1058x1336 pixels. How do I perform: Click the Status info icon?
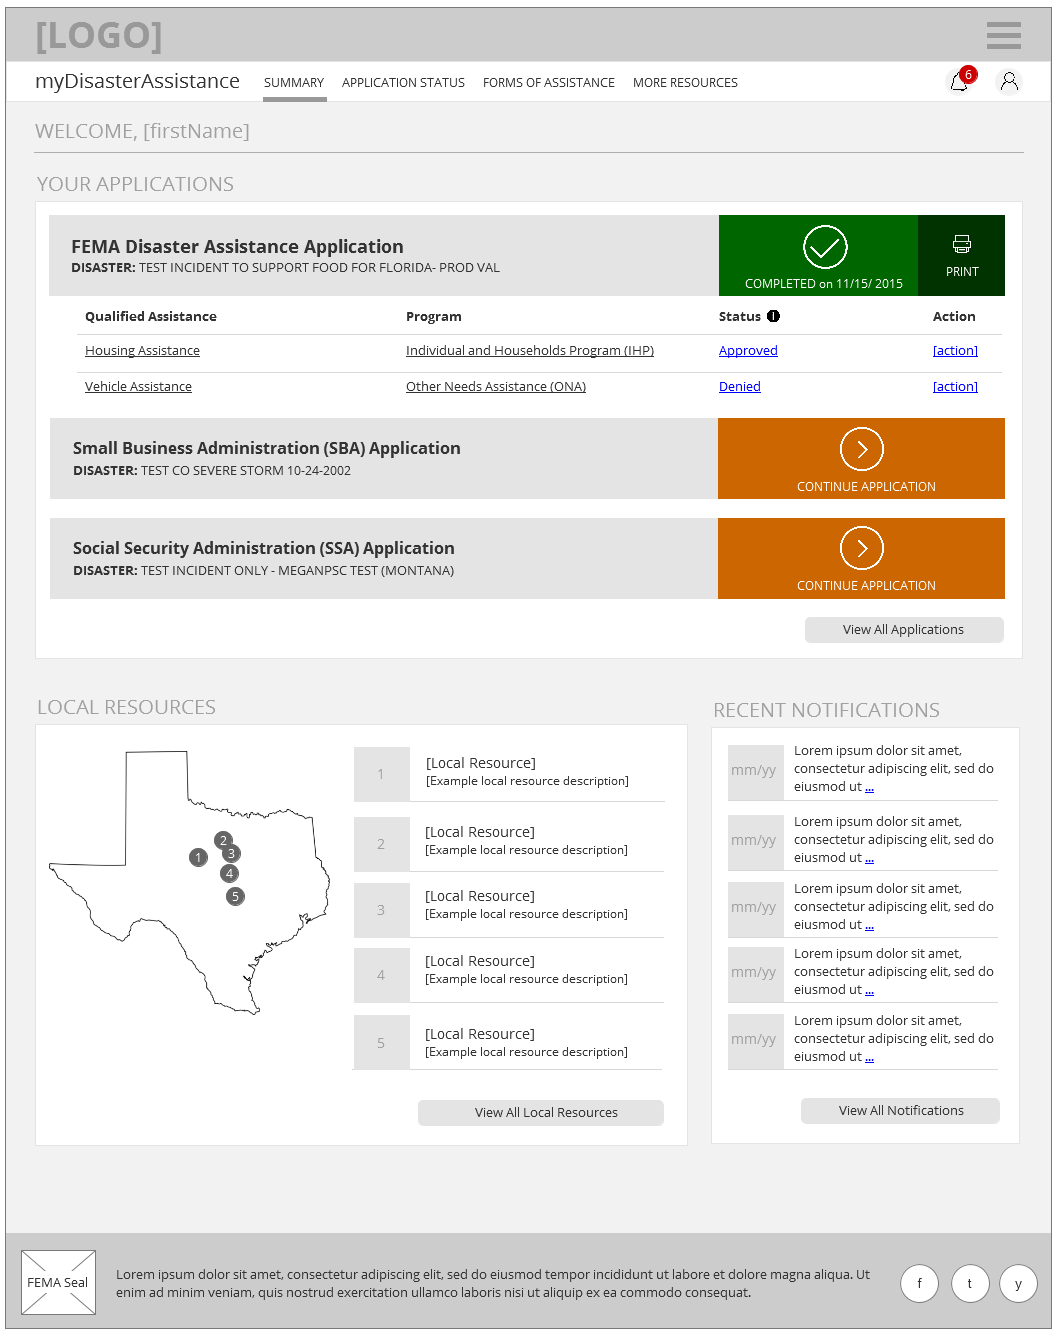(x=773, y=316)
